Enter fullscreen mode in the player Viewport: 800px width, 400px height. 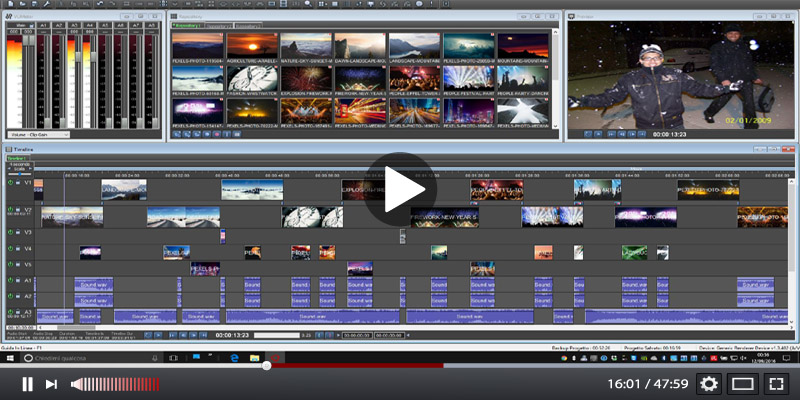[x=776, y=384]
